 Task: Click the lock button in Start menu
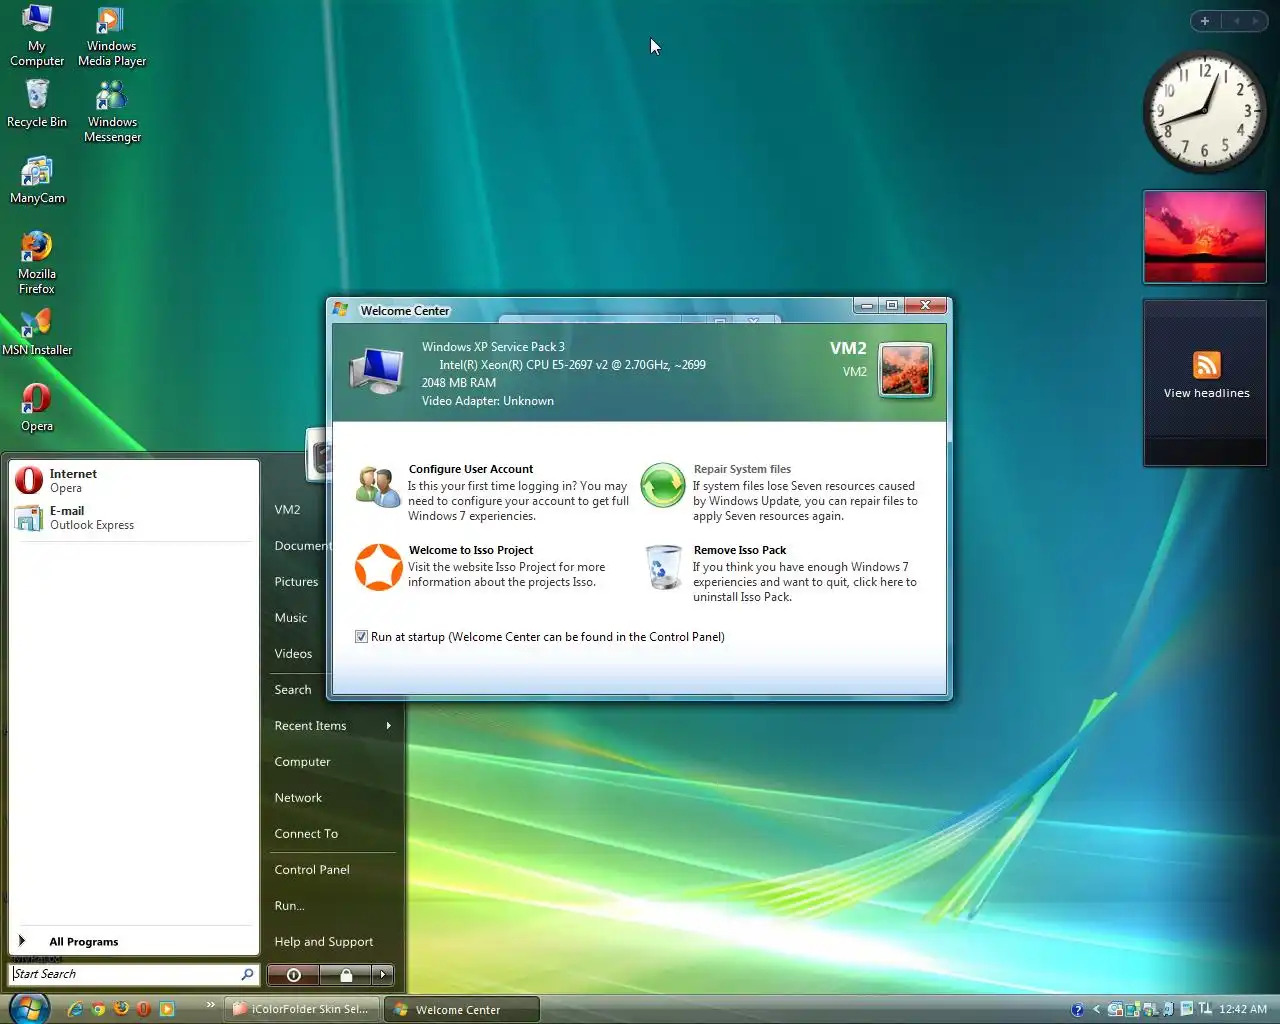(346, 974)
